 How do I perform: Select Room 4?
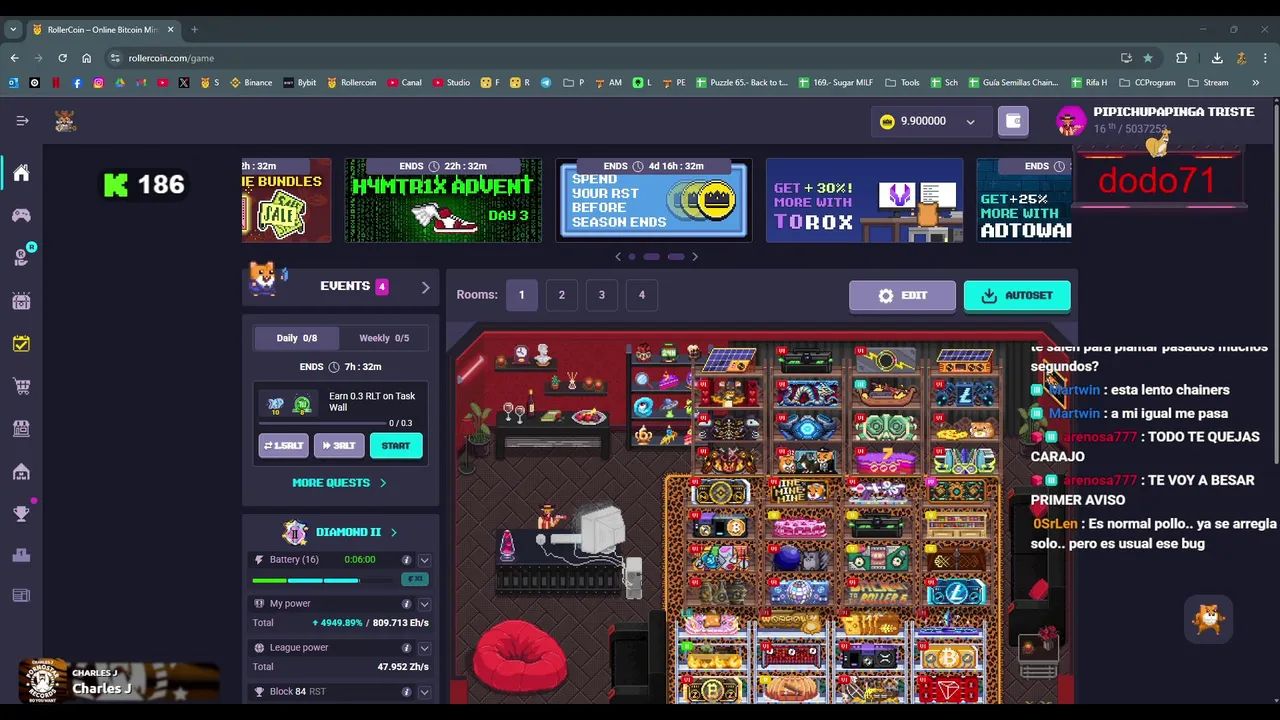click(642, 295)
